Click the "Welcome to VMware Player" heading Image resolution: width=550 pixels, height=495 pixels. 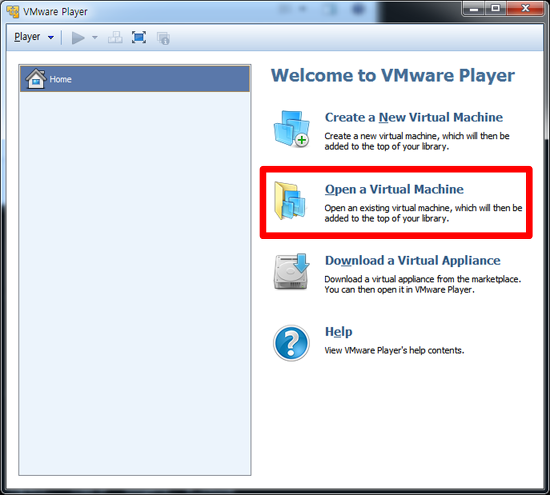click(393, 75)
